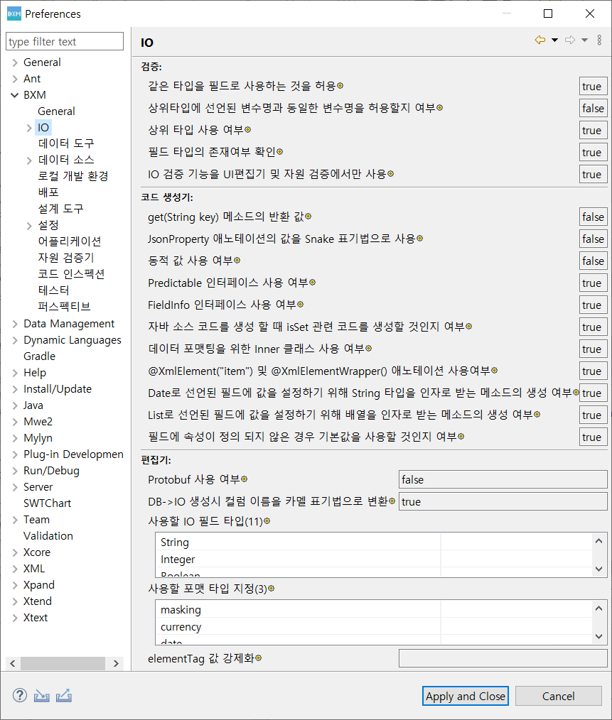The image size is (612, 720).
Task: Toggle the 동적 값 사용 여부 false button
Action: pyautogui.click(x=593, y=261)
